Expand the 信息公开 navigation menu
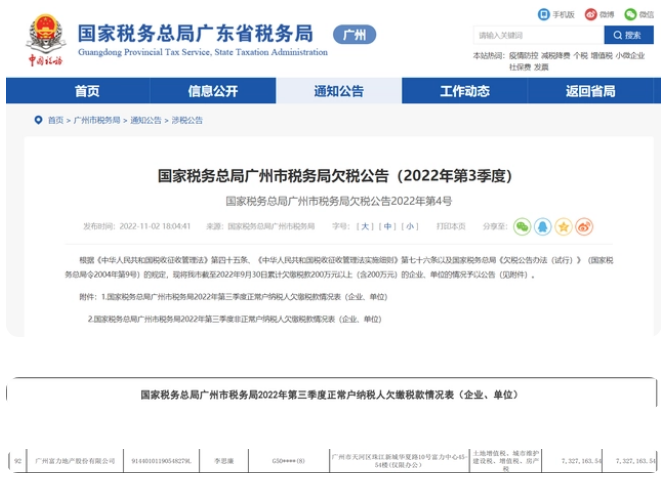The height and width of the screenshot is (478, 661). 213,91
